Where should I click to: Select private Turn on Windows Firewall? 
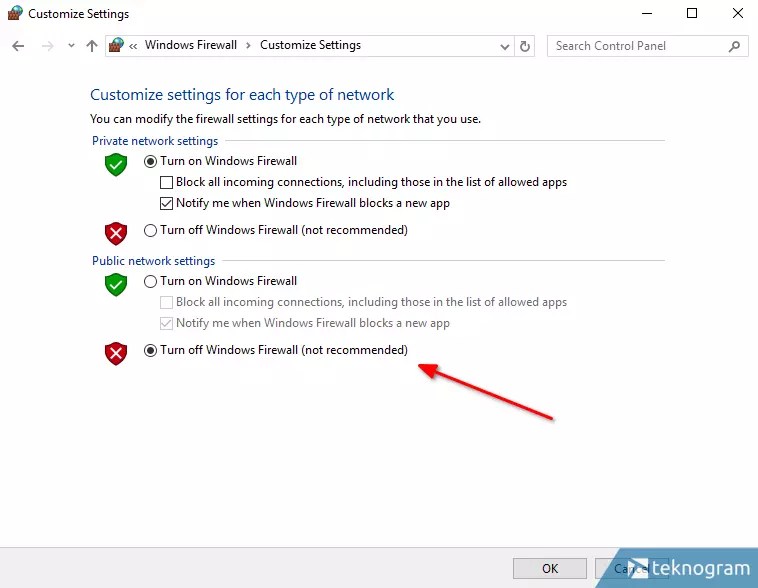click(150, 161)
